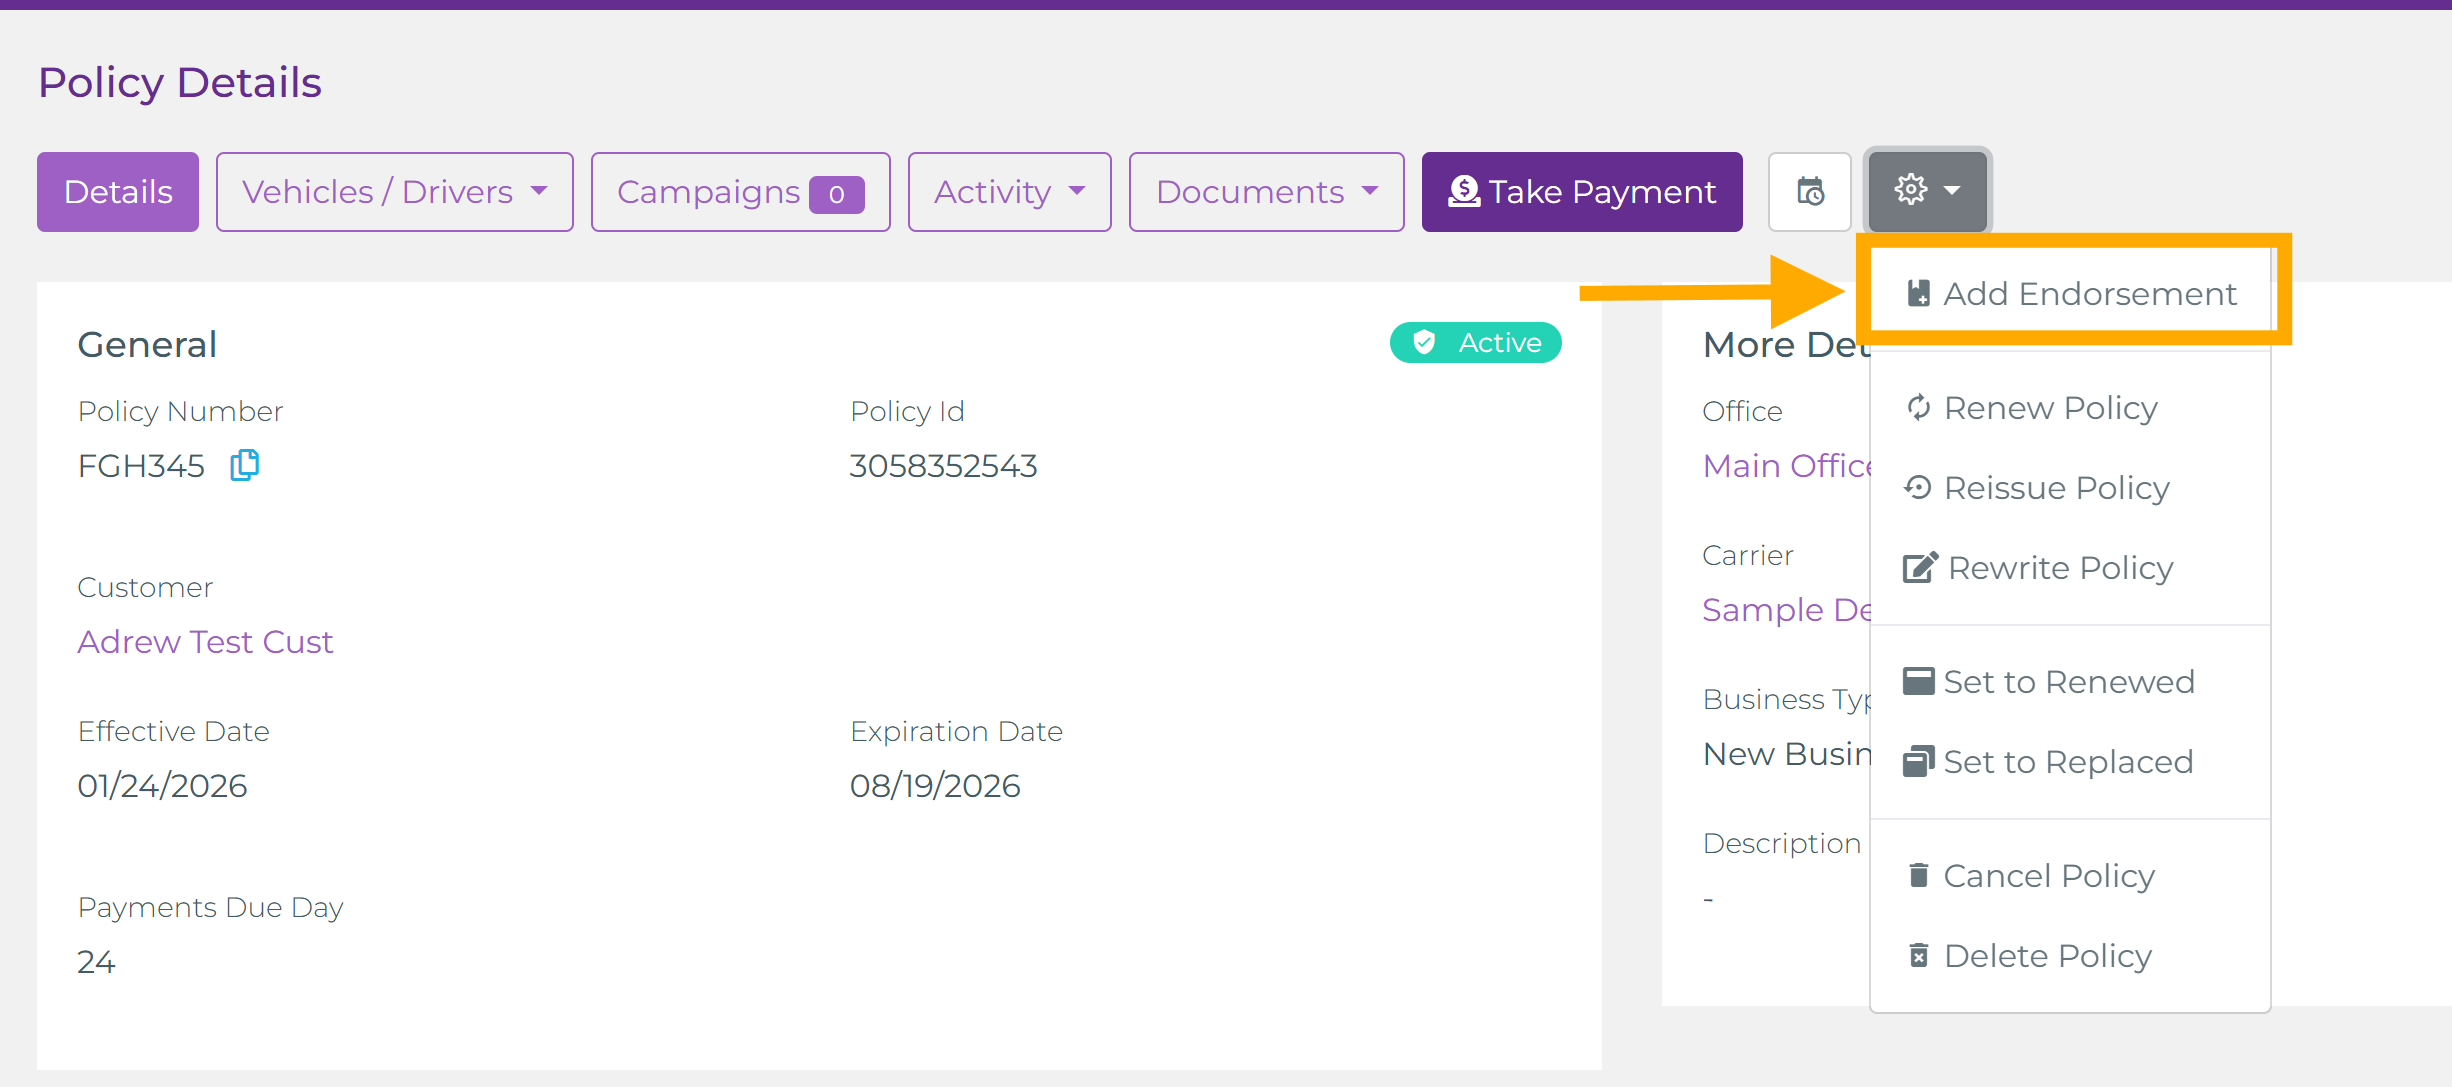Open the gear settings dropdown

point(1927,191)
